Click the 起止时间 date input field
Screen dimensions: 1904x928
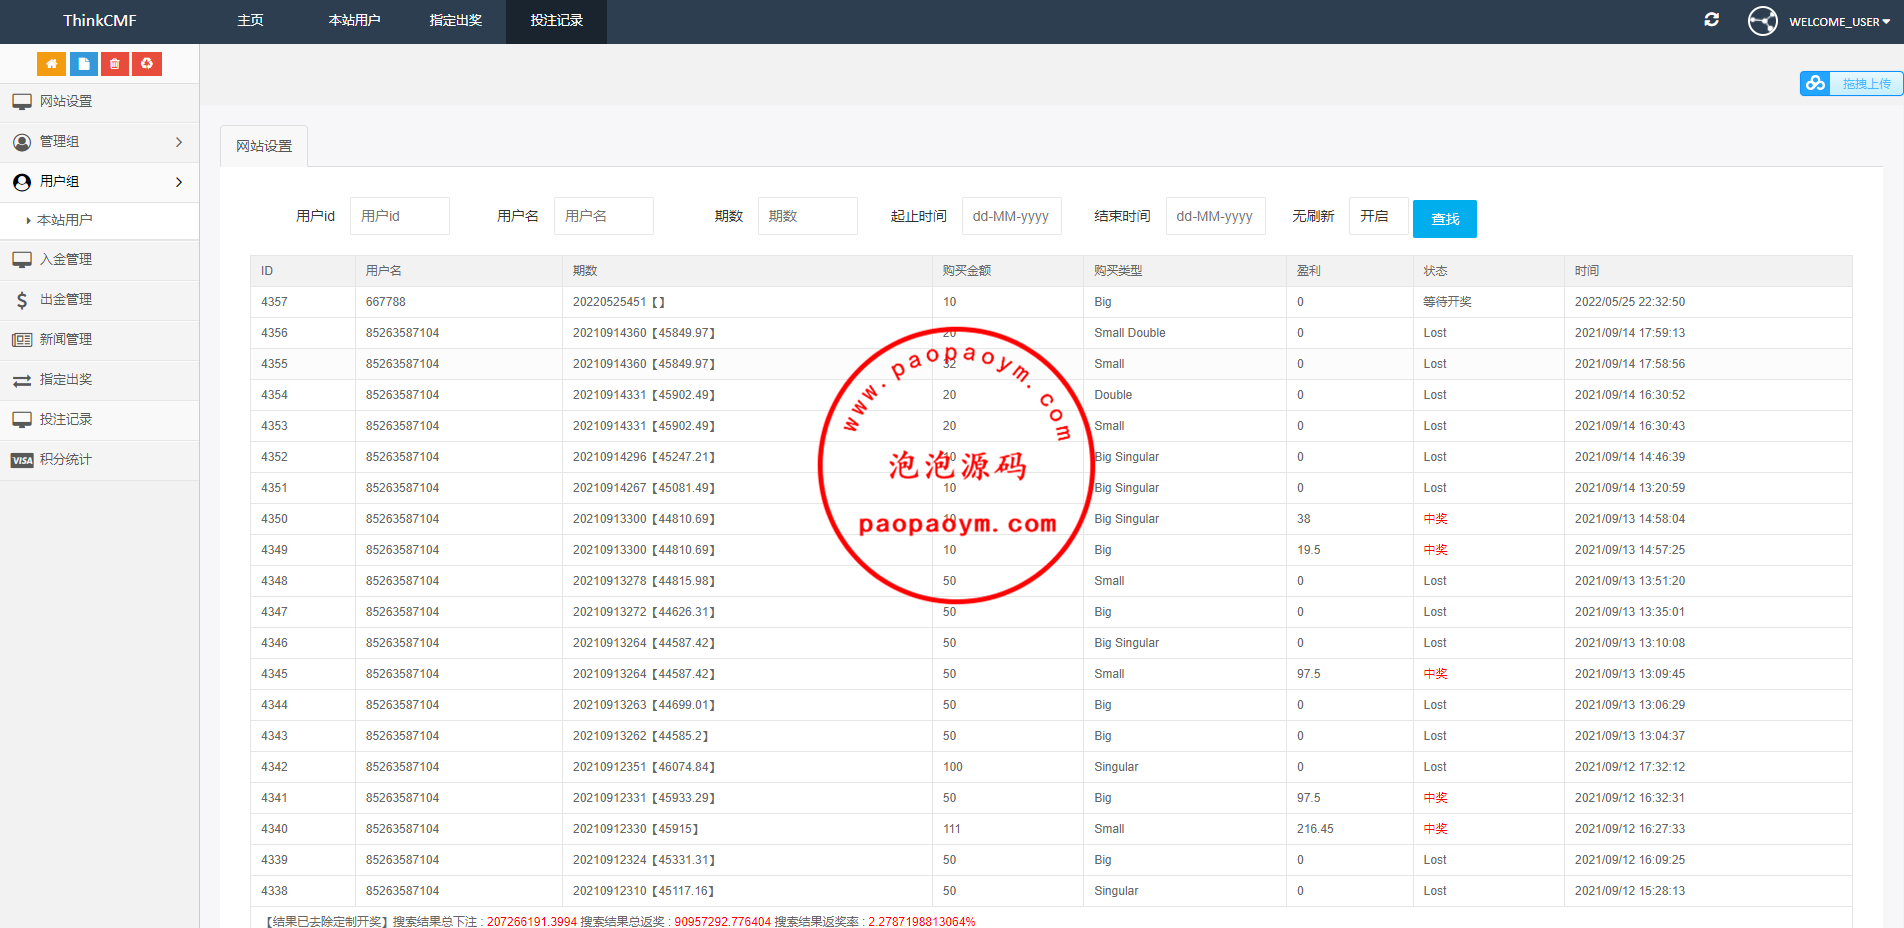click(x=1011, y=216)
